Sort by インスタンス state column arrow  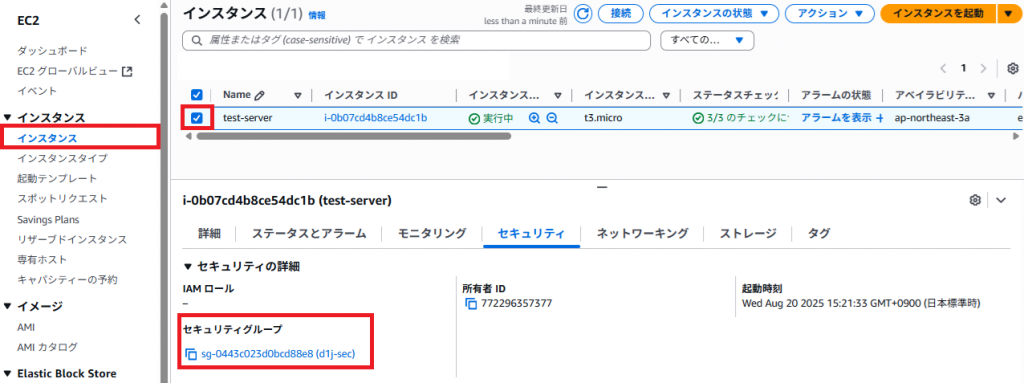click(x=558, y=95)
